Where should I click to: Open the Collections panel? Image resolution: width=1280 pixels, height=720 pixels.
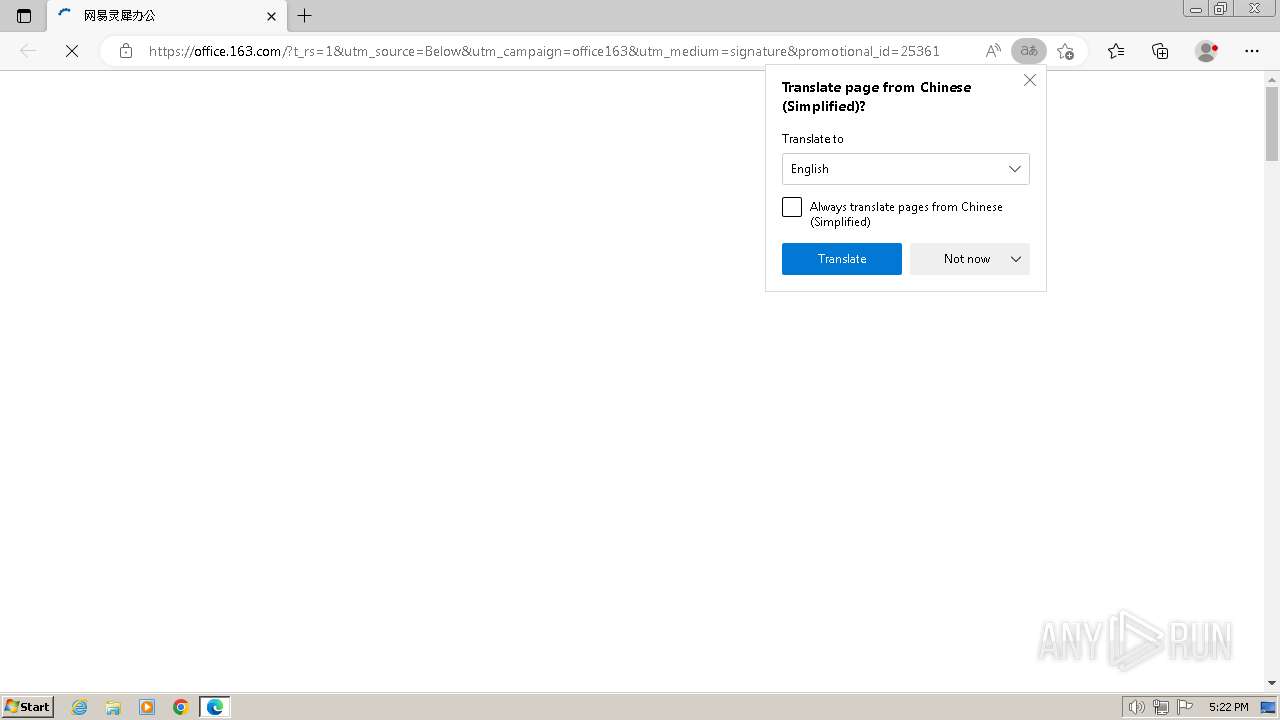[1160, 51]
